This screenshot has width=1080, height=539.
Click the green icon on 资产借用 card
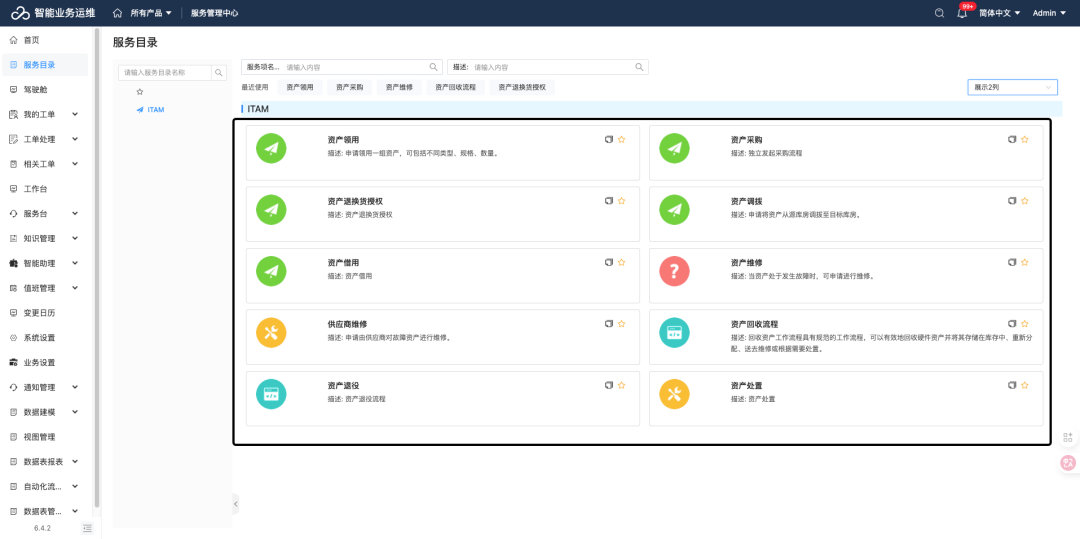pos(271,271)
